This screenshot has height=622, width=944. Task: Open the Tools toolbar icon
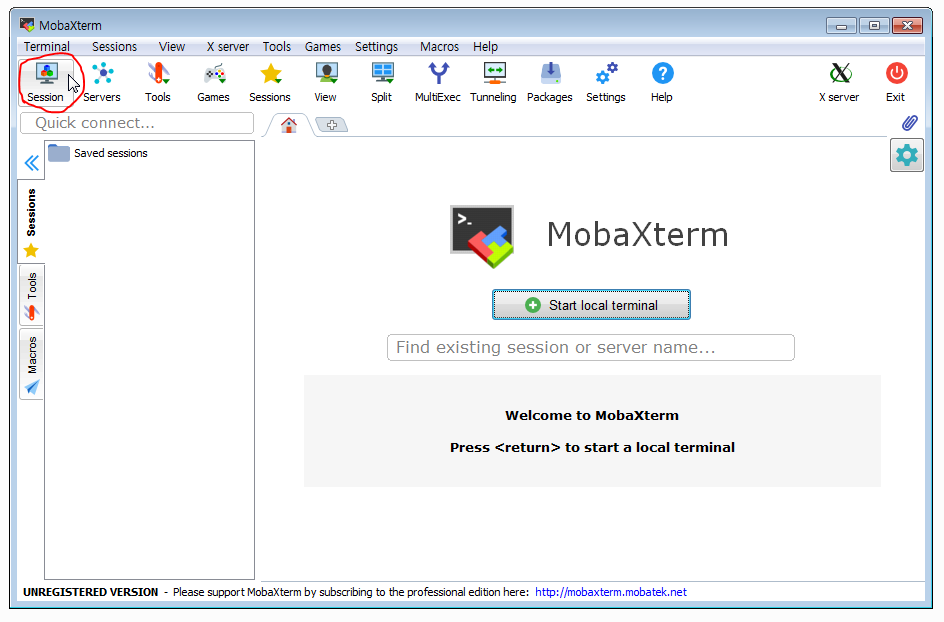pos(158,82)
